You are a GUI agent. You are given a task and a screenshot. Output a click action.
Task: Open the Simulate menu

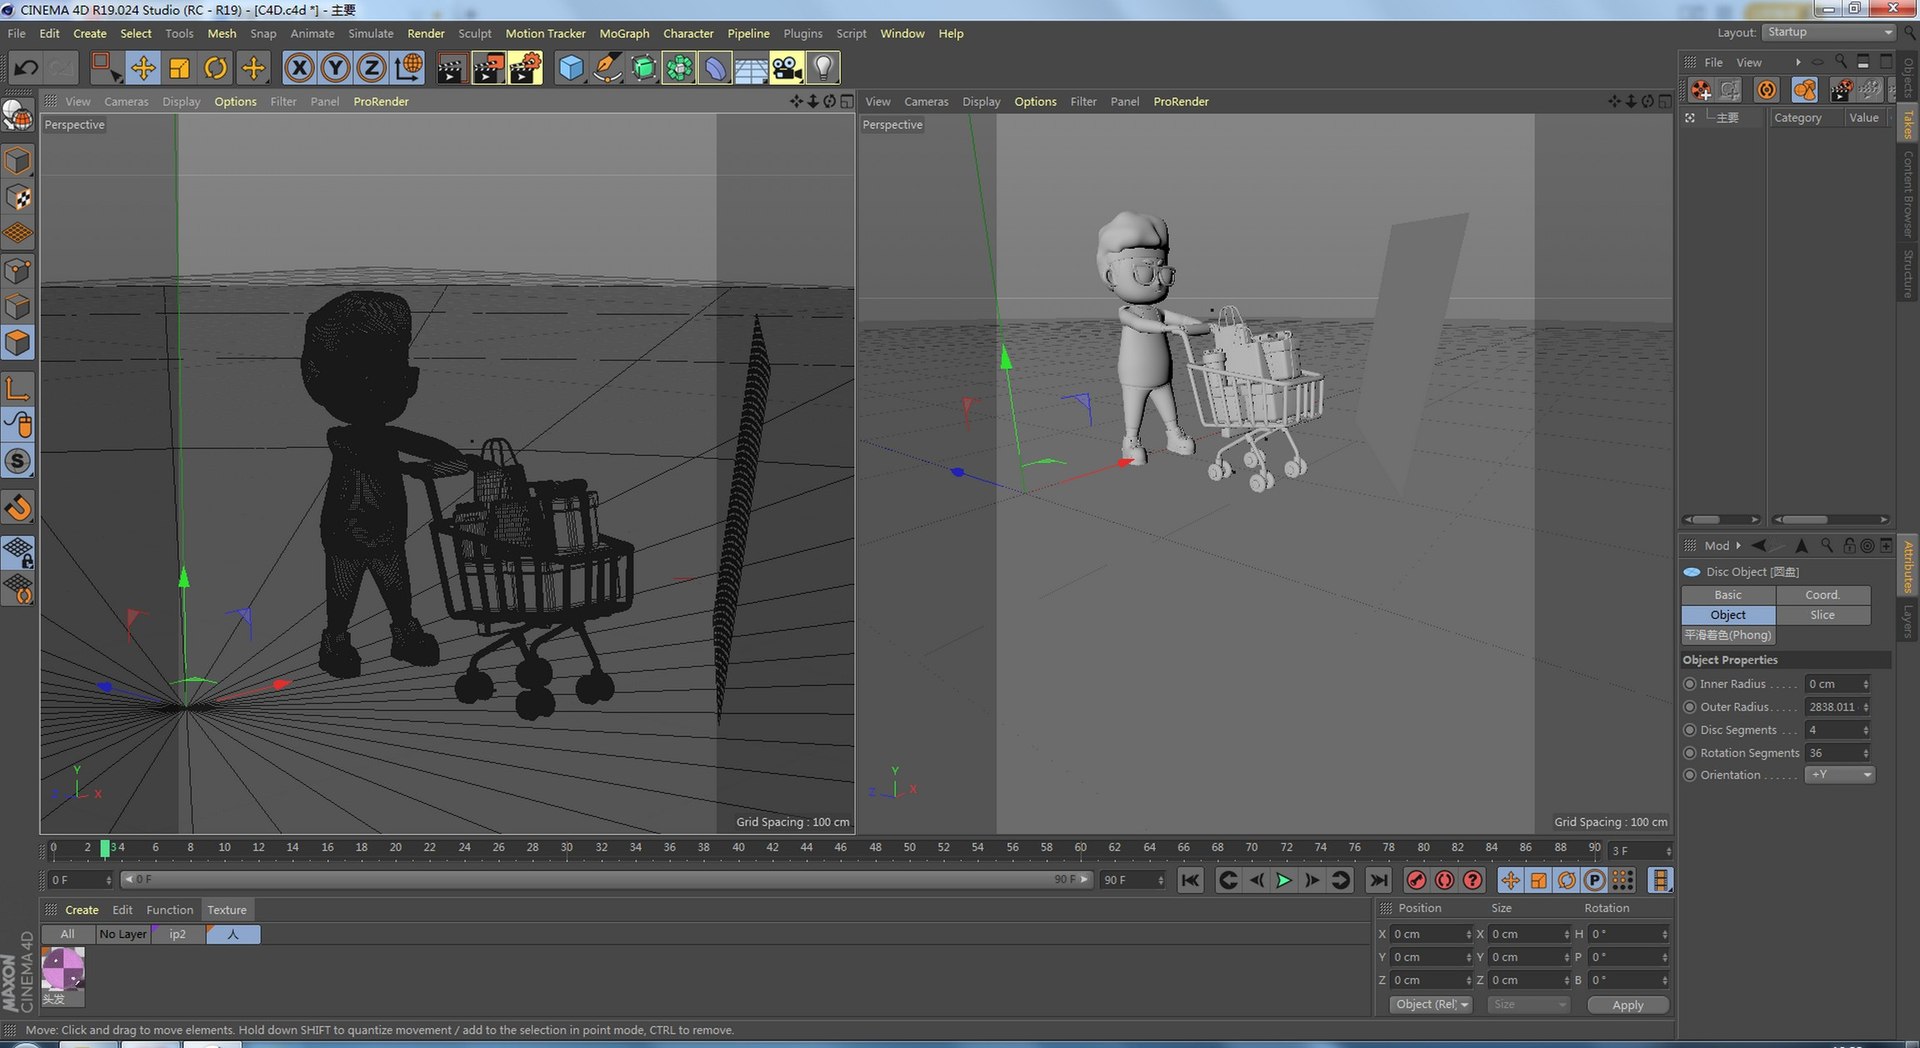370,33
